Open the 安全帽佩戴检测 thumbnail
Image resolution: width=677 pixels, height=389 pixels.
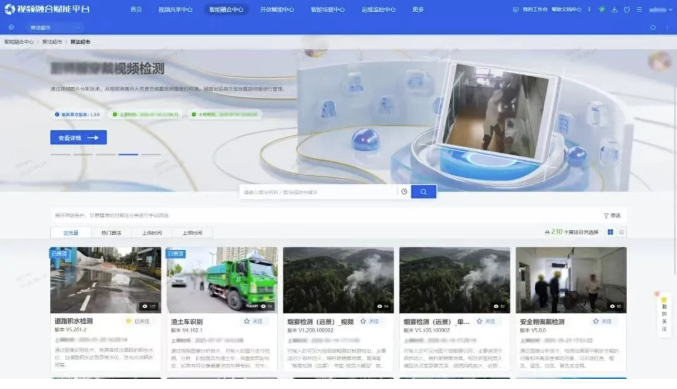tap(571, 280)
